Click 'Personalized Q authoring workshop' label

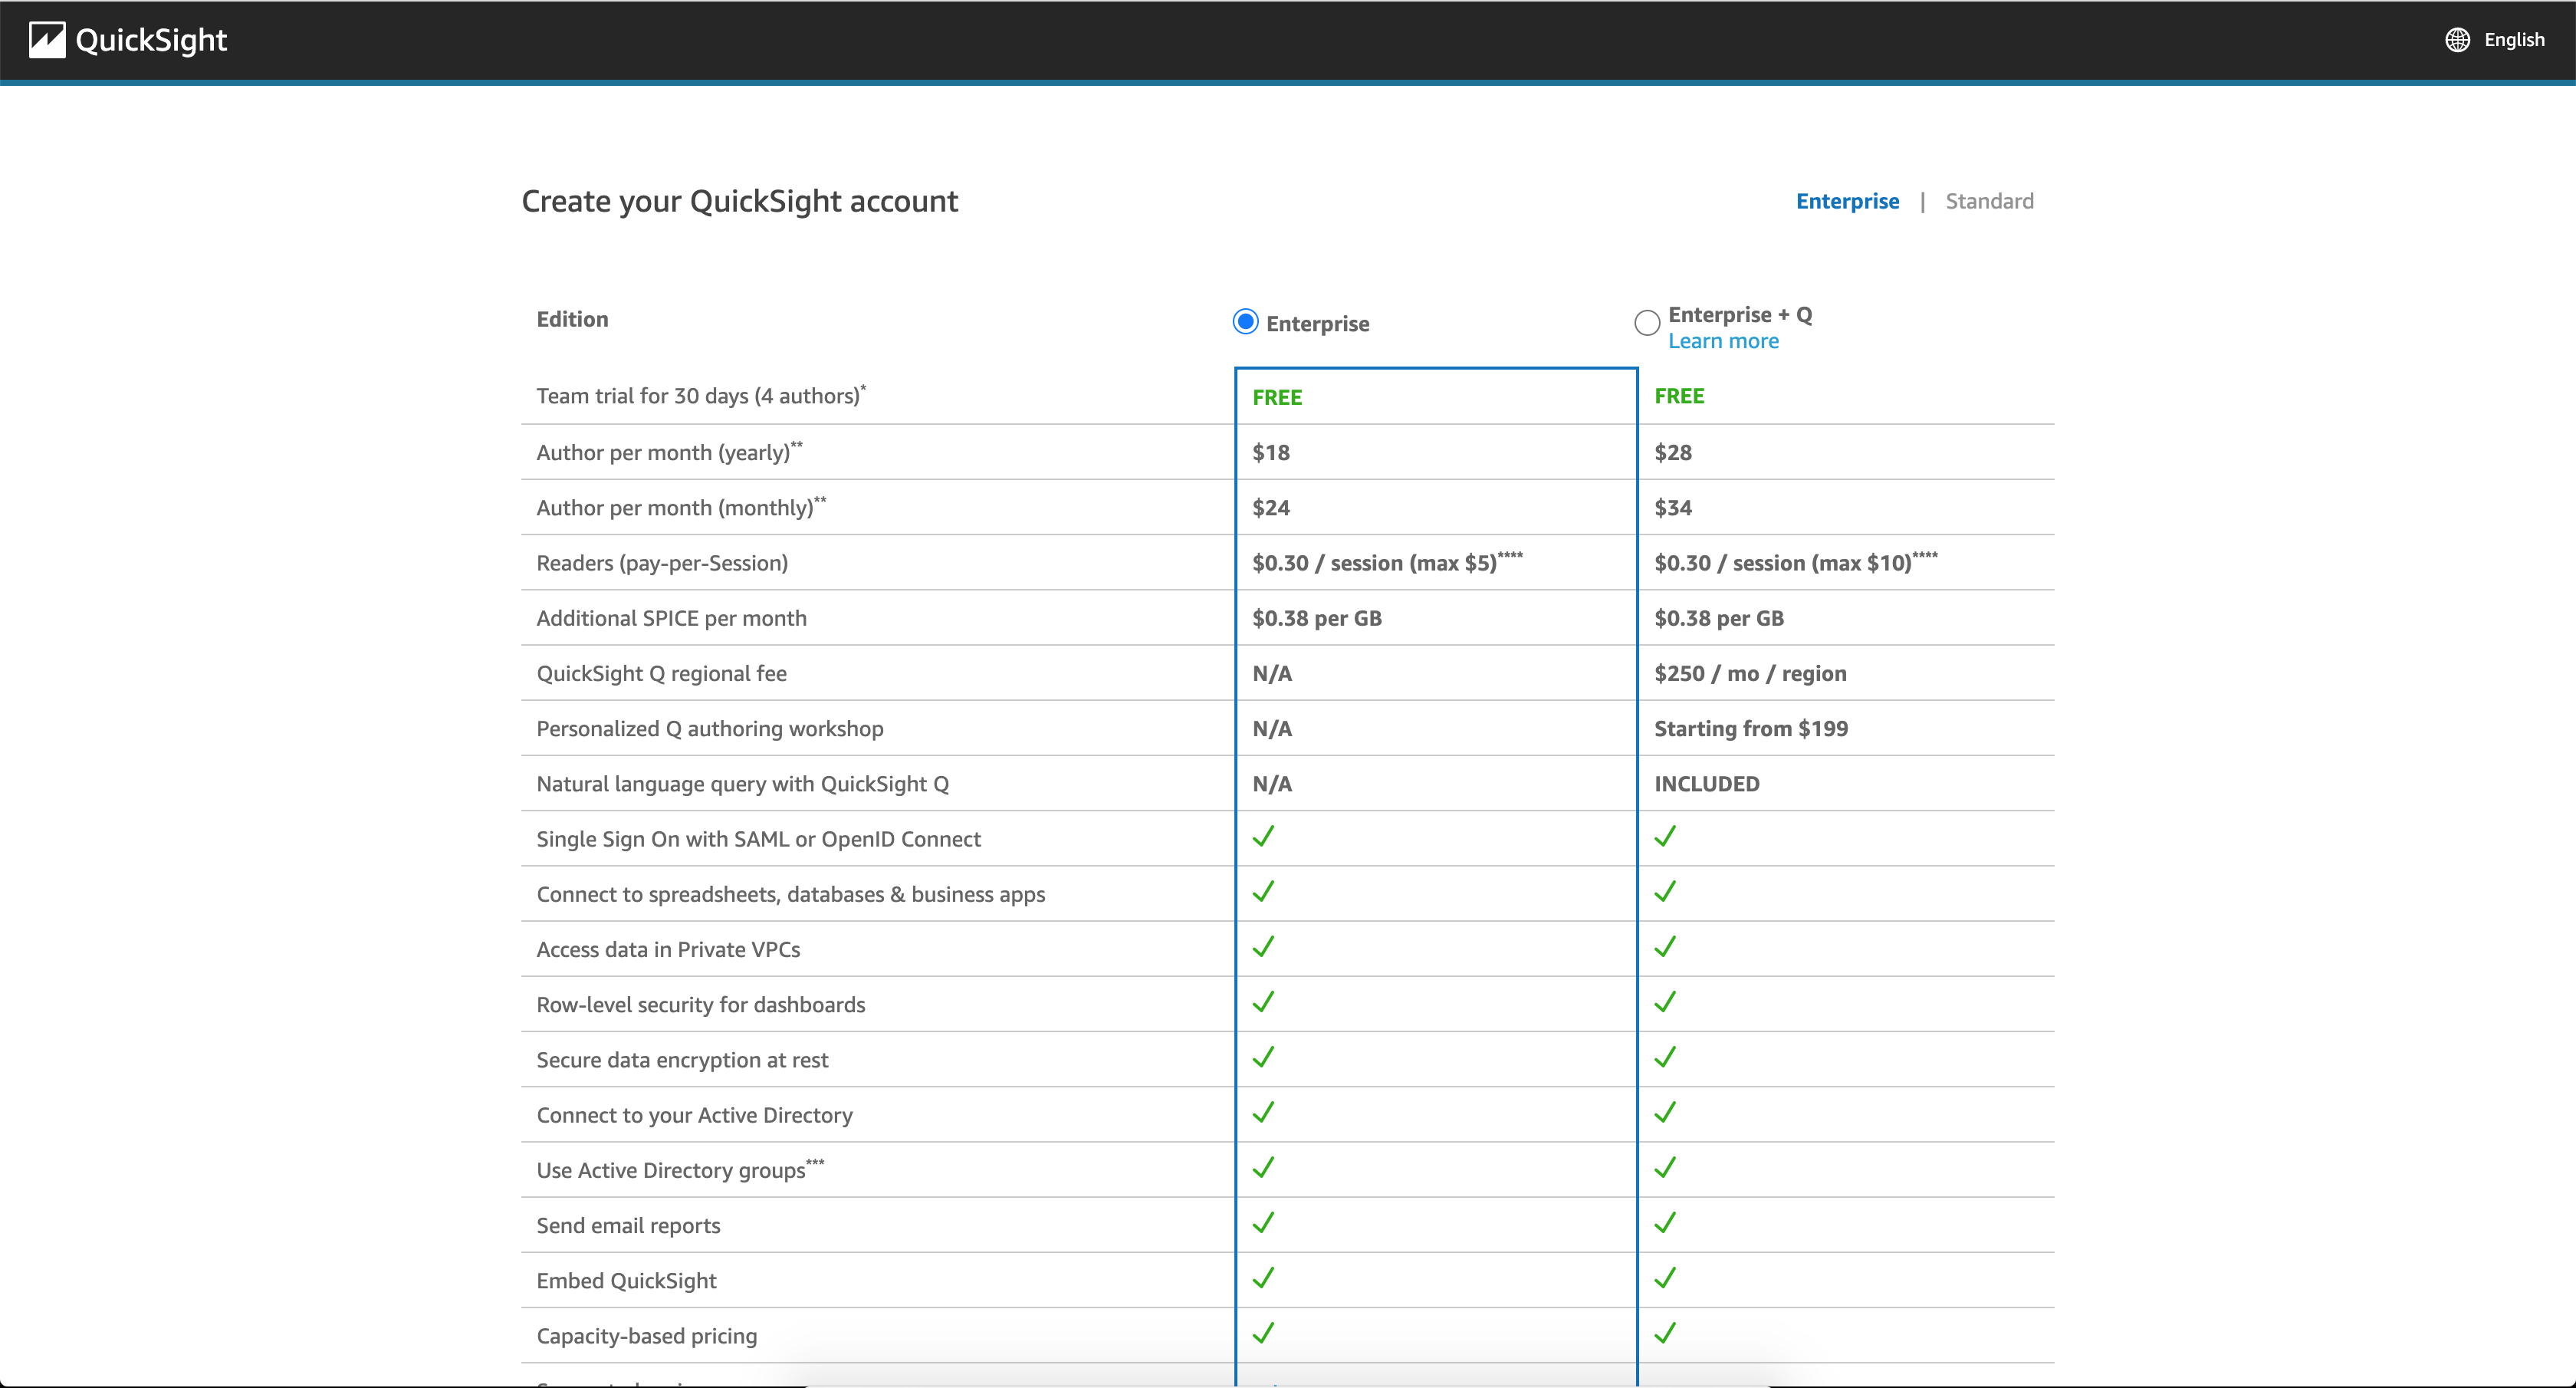tap(710, 729)
